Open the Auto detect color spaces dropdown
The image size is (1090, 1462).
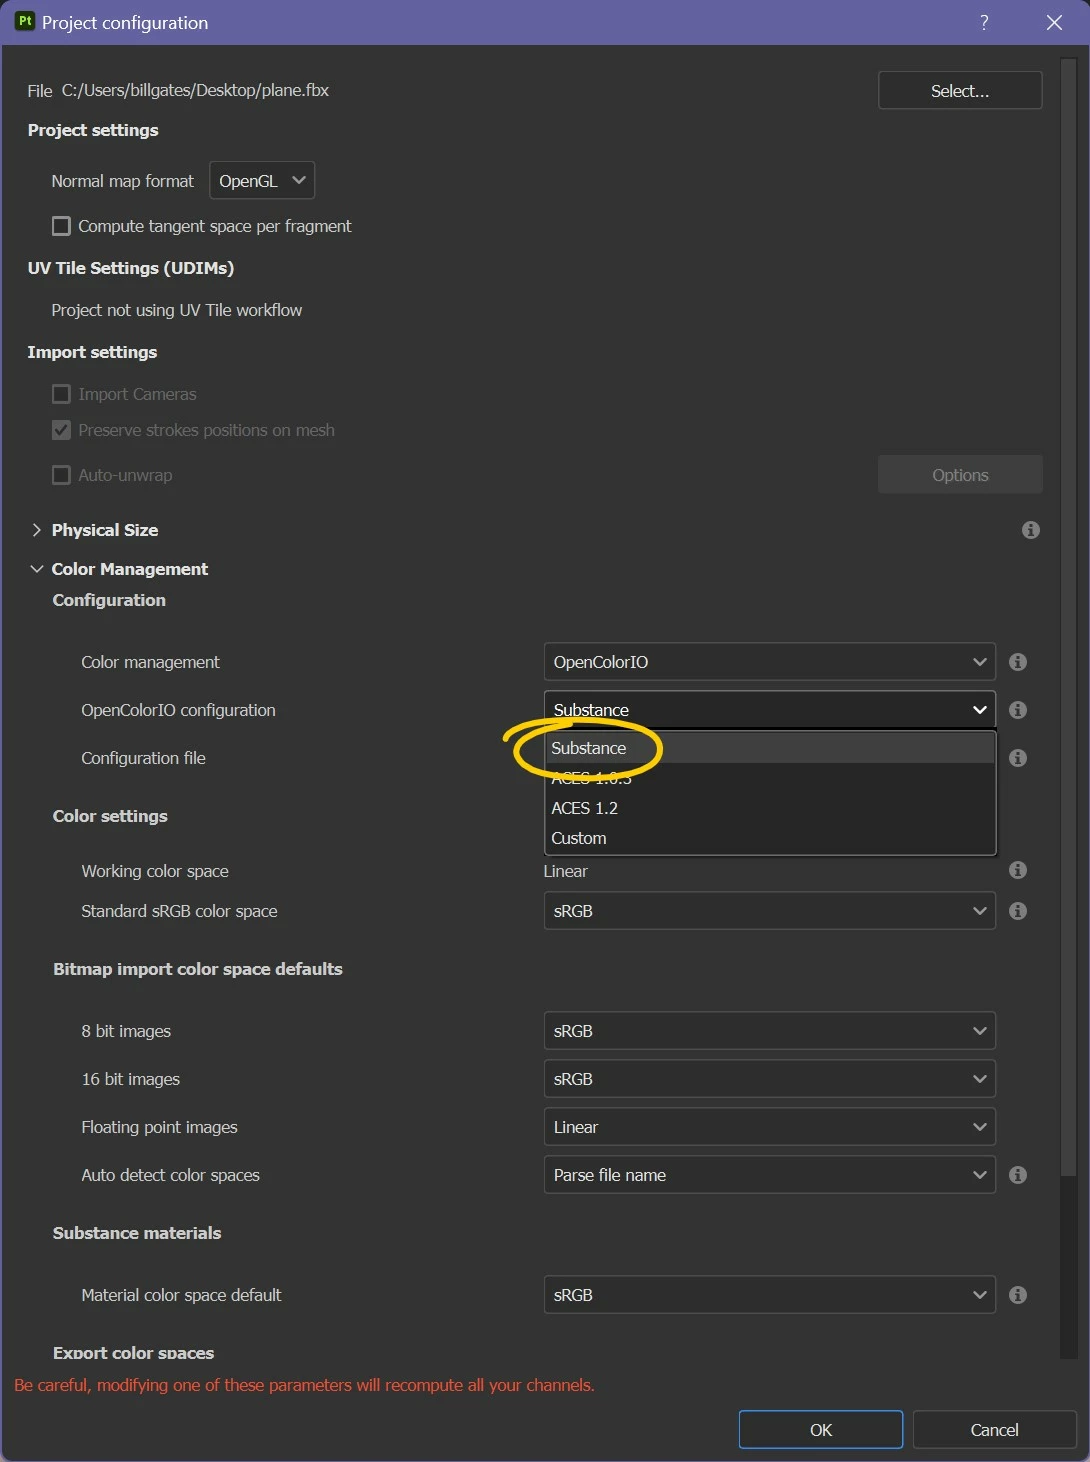click(x=769, y=1175)
